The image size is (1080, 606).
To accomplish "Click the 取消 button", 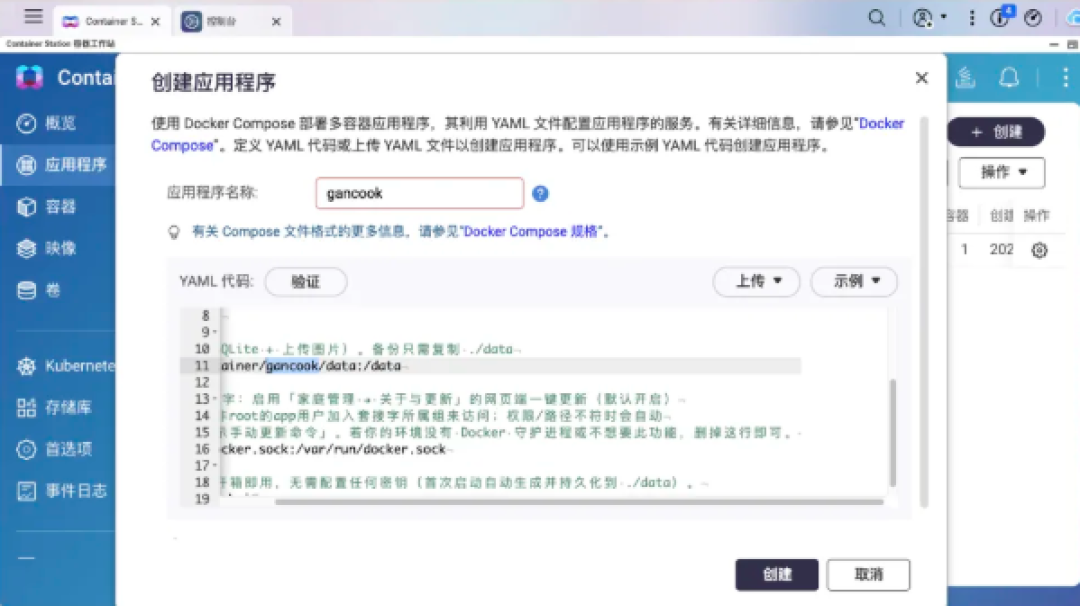I will click(869, 574).
